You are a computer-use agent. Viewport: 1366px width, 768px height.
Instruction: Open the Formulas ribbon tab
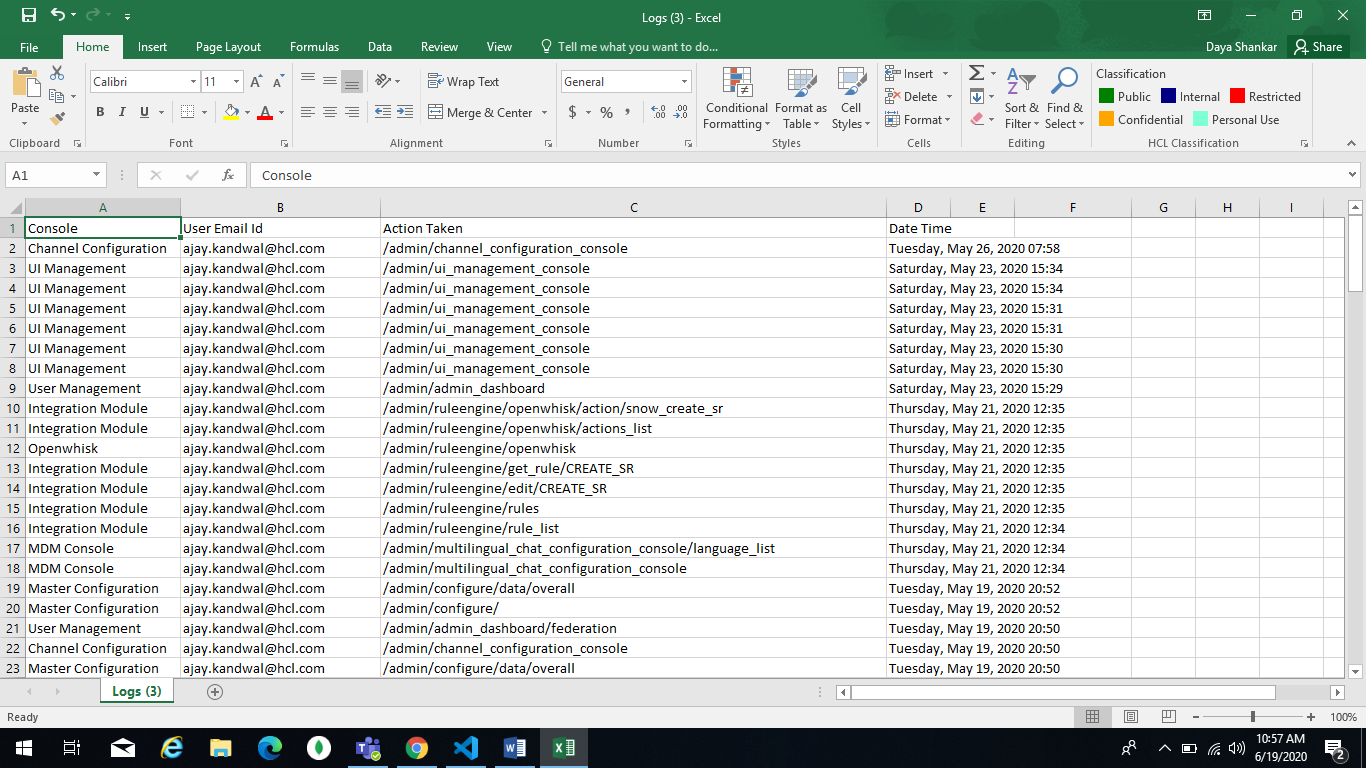pos(314,47)
